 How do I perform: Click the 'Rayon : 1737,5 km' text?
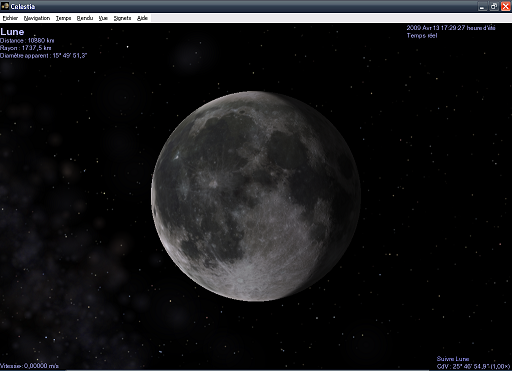coord(26,48)
